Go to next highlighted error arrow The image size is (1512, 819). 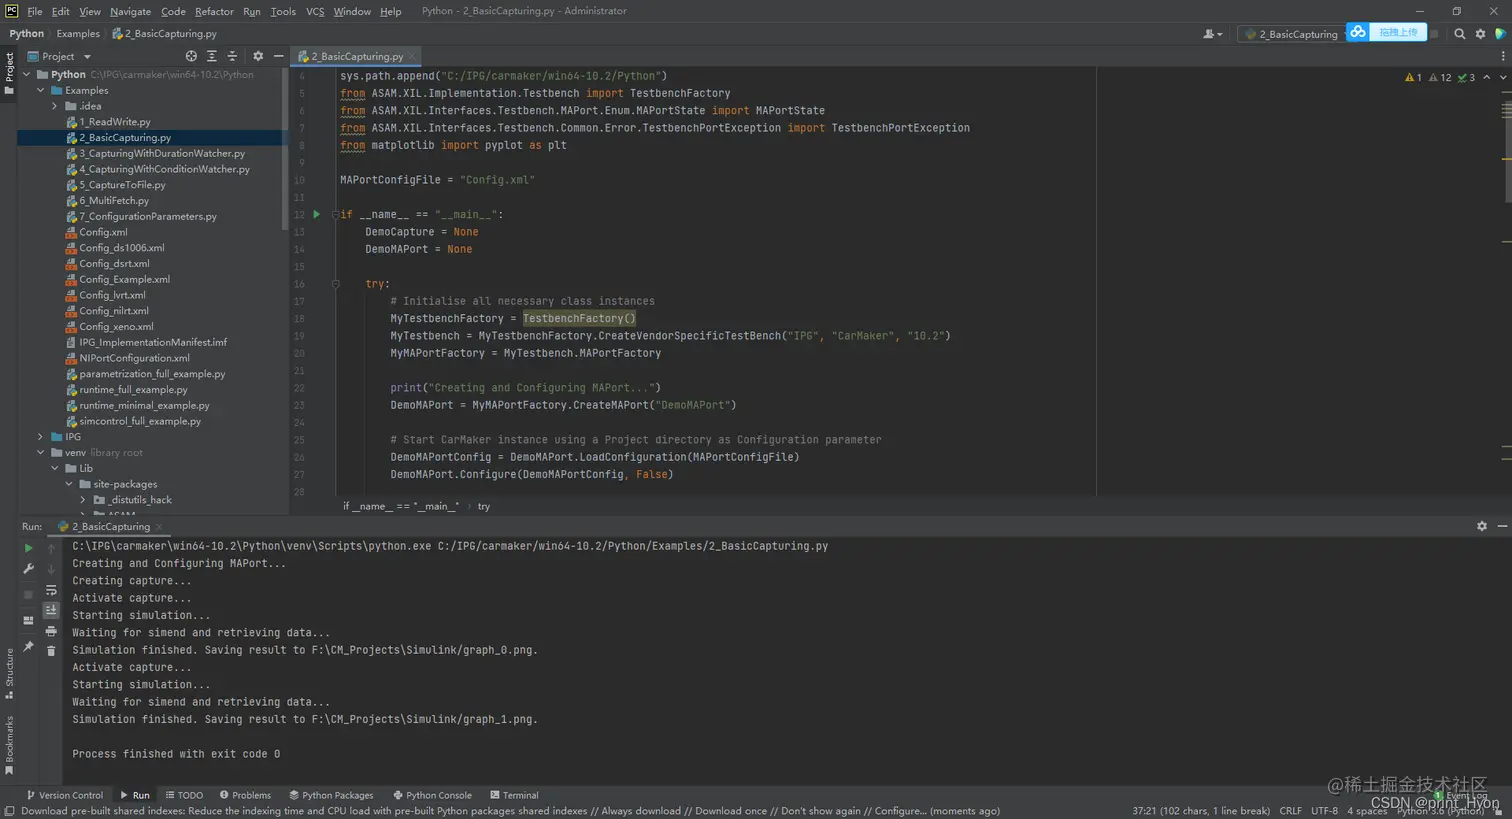(1503, 77)
